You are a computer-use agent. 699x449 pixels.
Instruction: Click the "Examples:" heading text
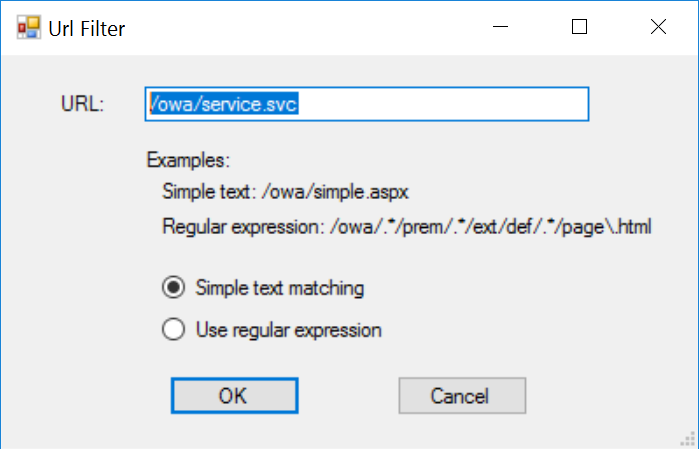click(188, 160)
